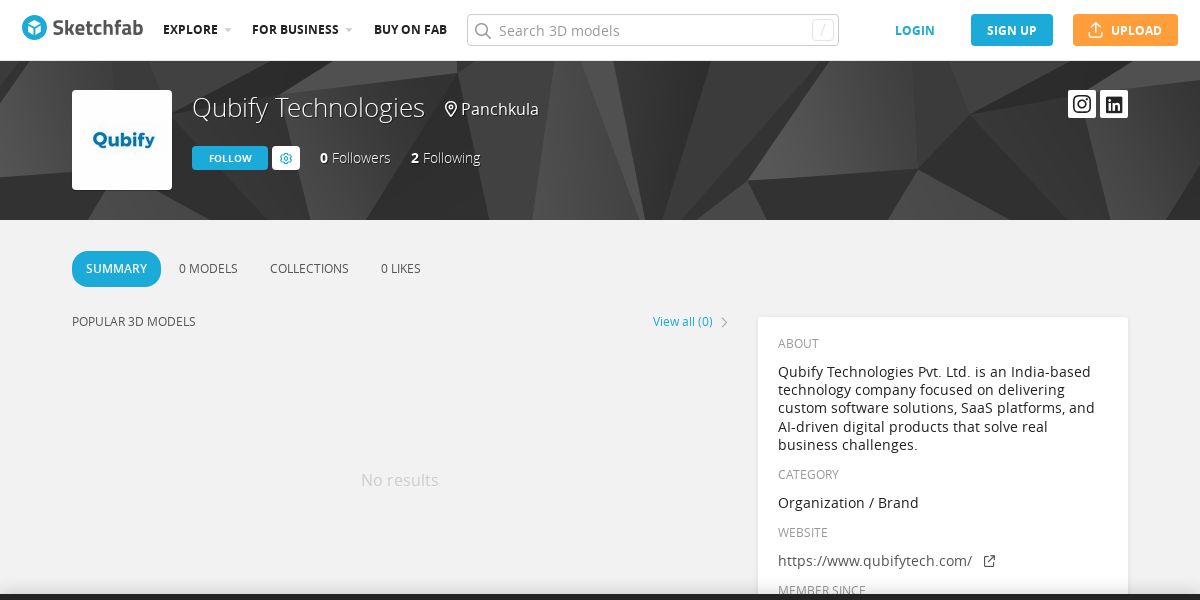Click the slash shortcut hint in search
The height and width of the screenshot is (600, 1200).
coord(823,30)
